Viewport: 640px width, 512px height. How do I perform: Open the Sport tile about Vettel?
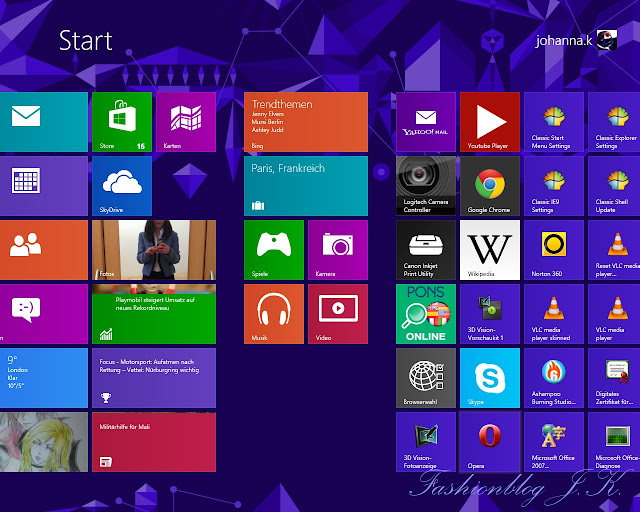(x=154, y=378)
